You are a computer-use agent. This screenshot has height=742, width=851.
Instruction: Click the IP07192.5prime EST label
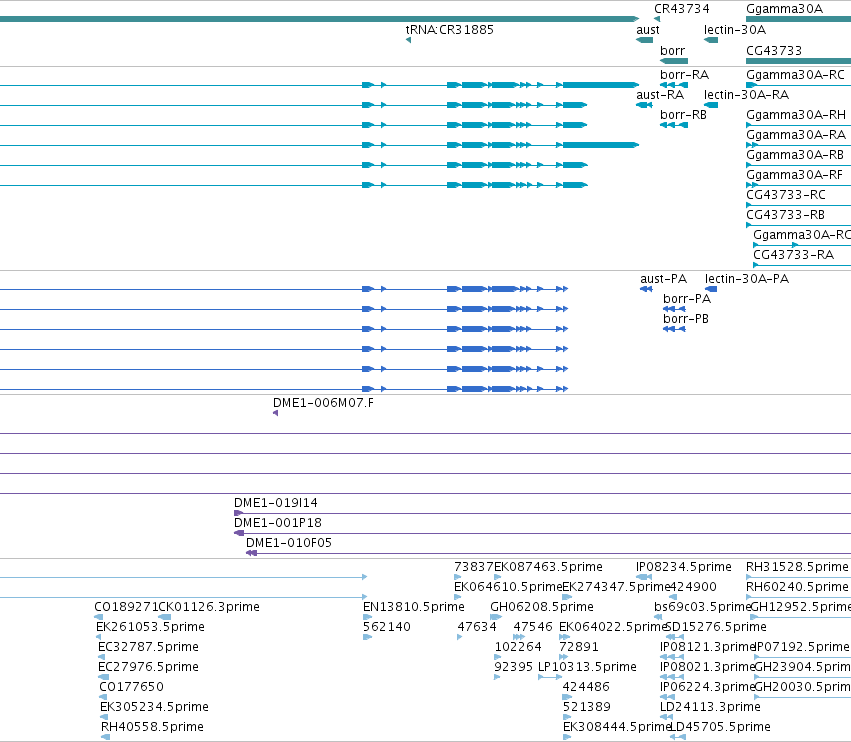coord(802,646)
